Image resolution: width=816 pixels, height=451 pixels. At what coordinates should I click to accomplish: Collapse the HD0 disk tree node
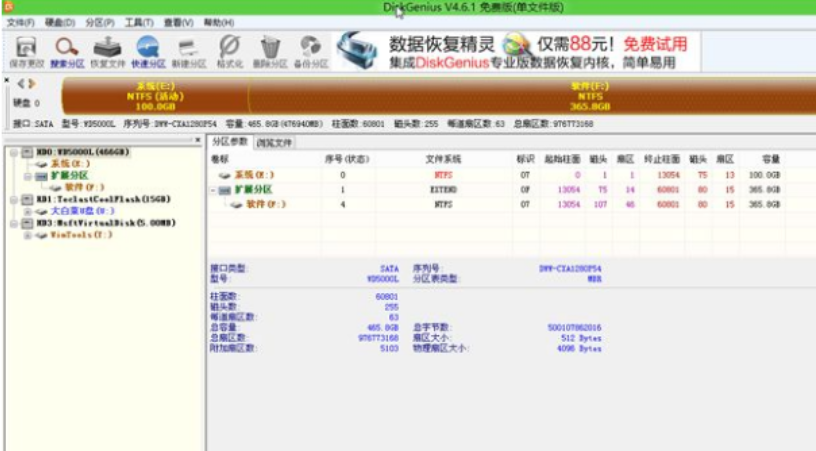[x=12, y=151]
